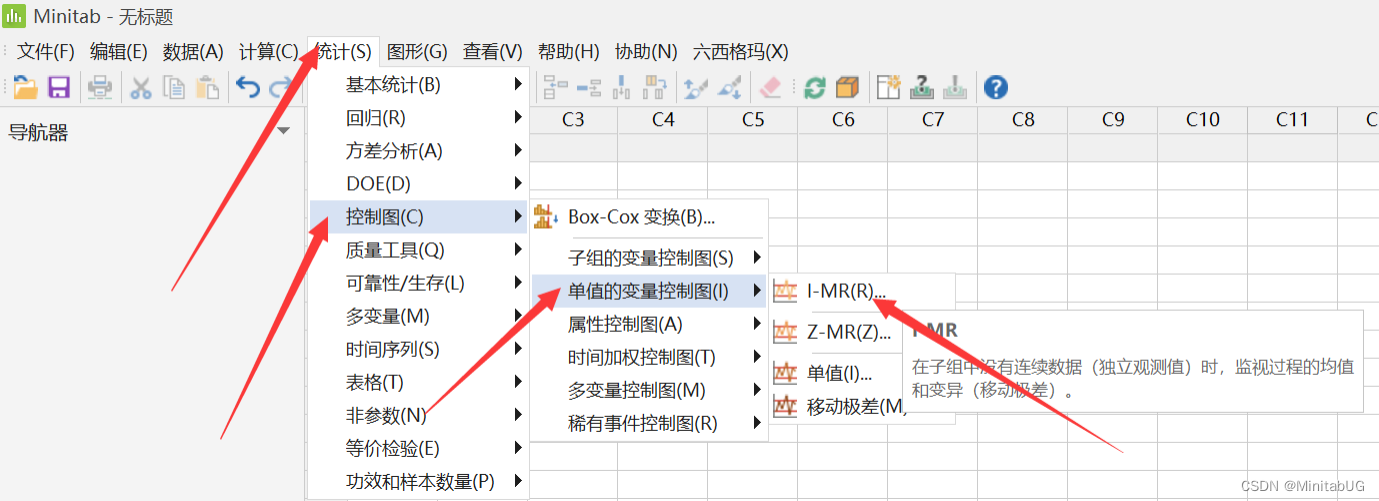The height and width of the screenshot is (501, 1379).
Task: Expand the 回归(R) submenu
Action: tap(418, 117)
